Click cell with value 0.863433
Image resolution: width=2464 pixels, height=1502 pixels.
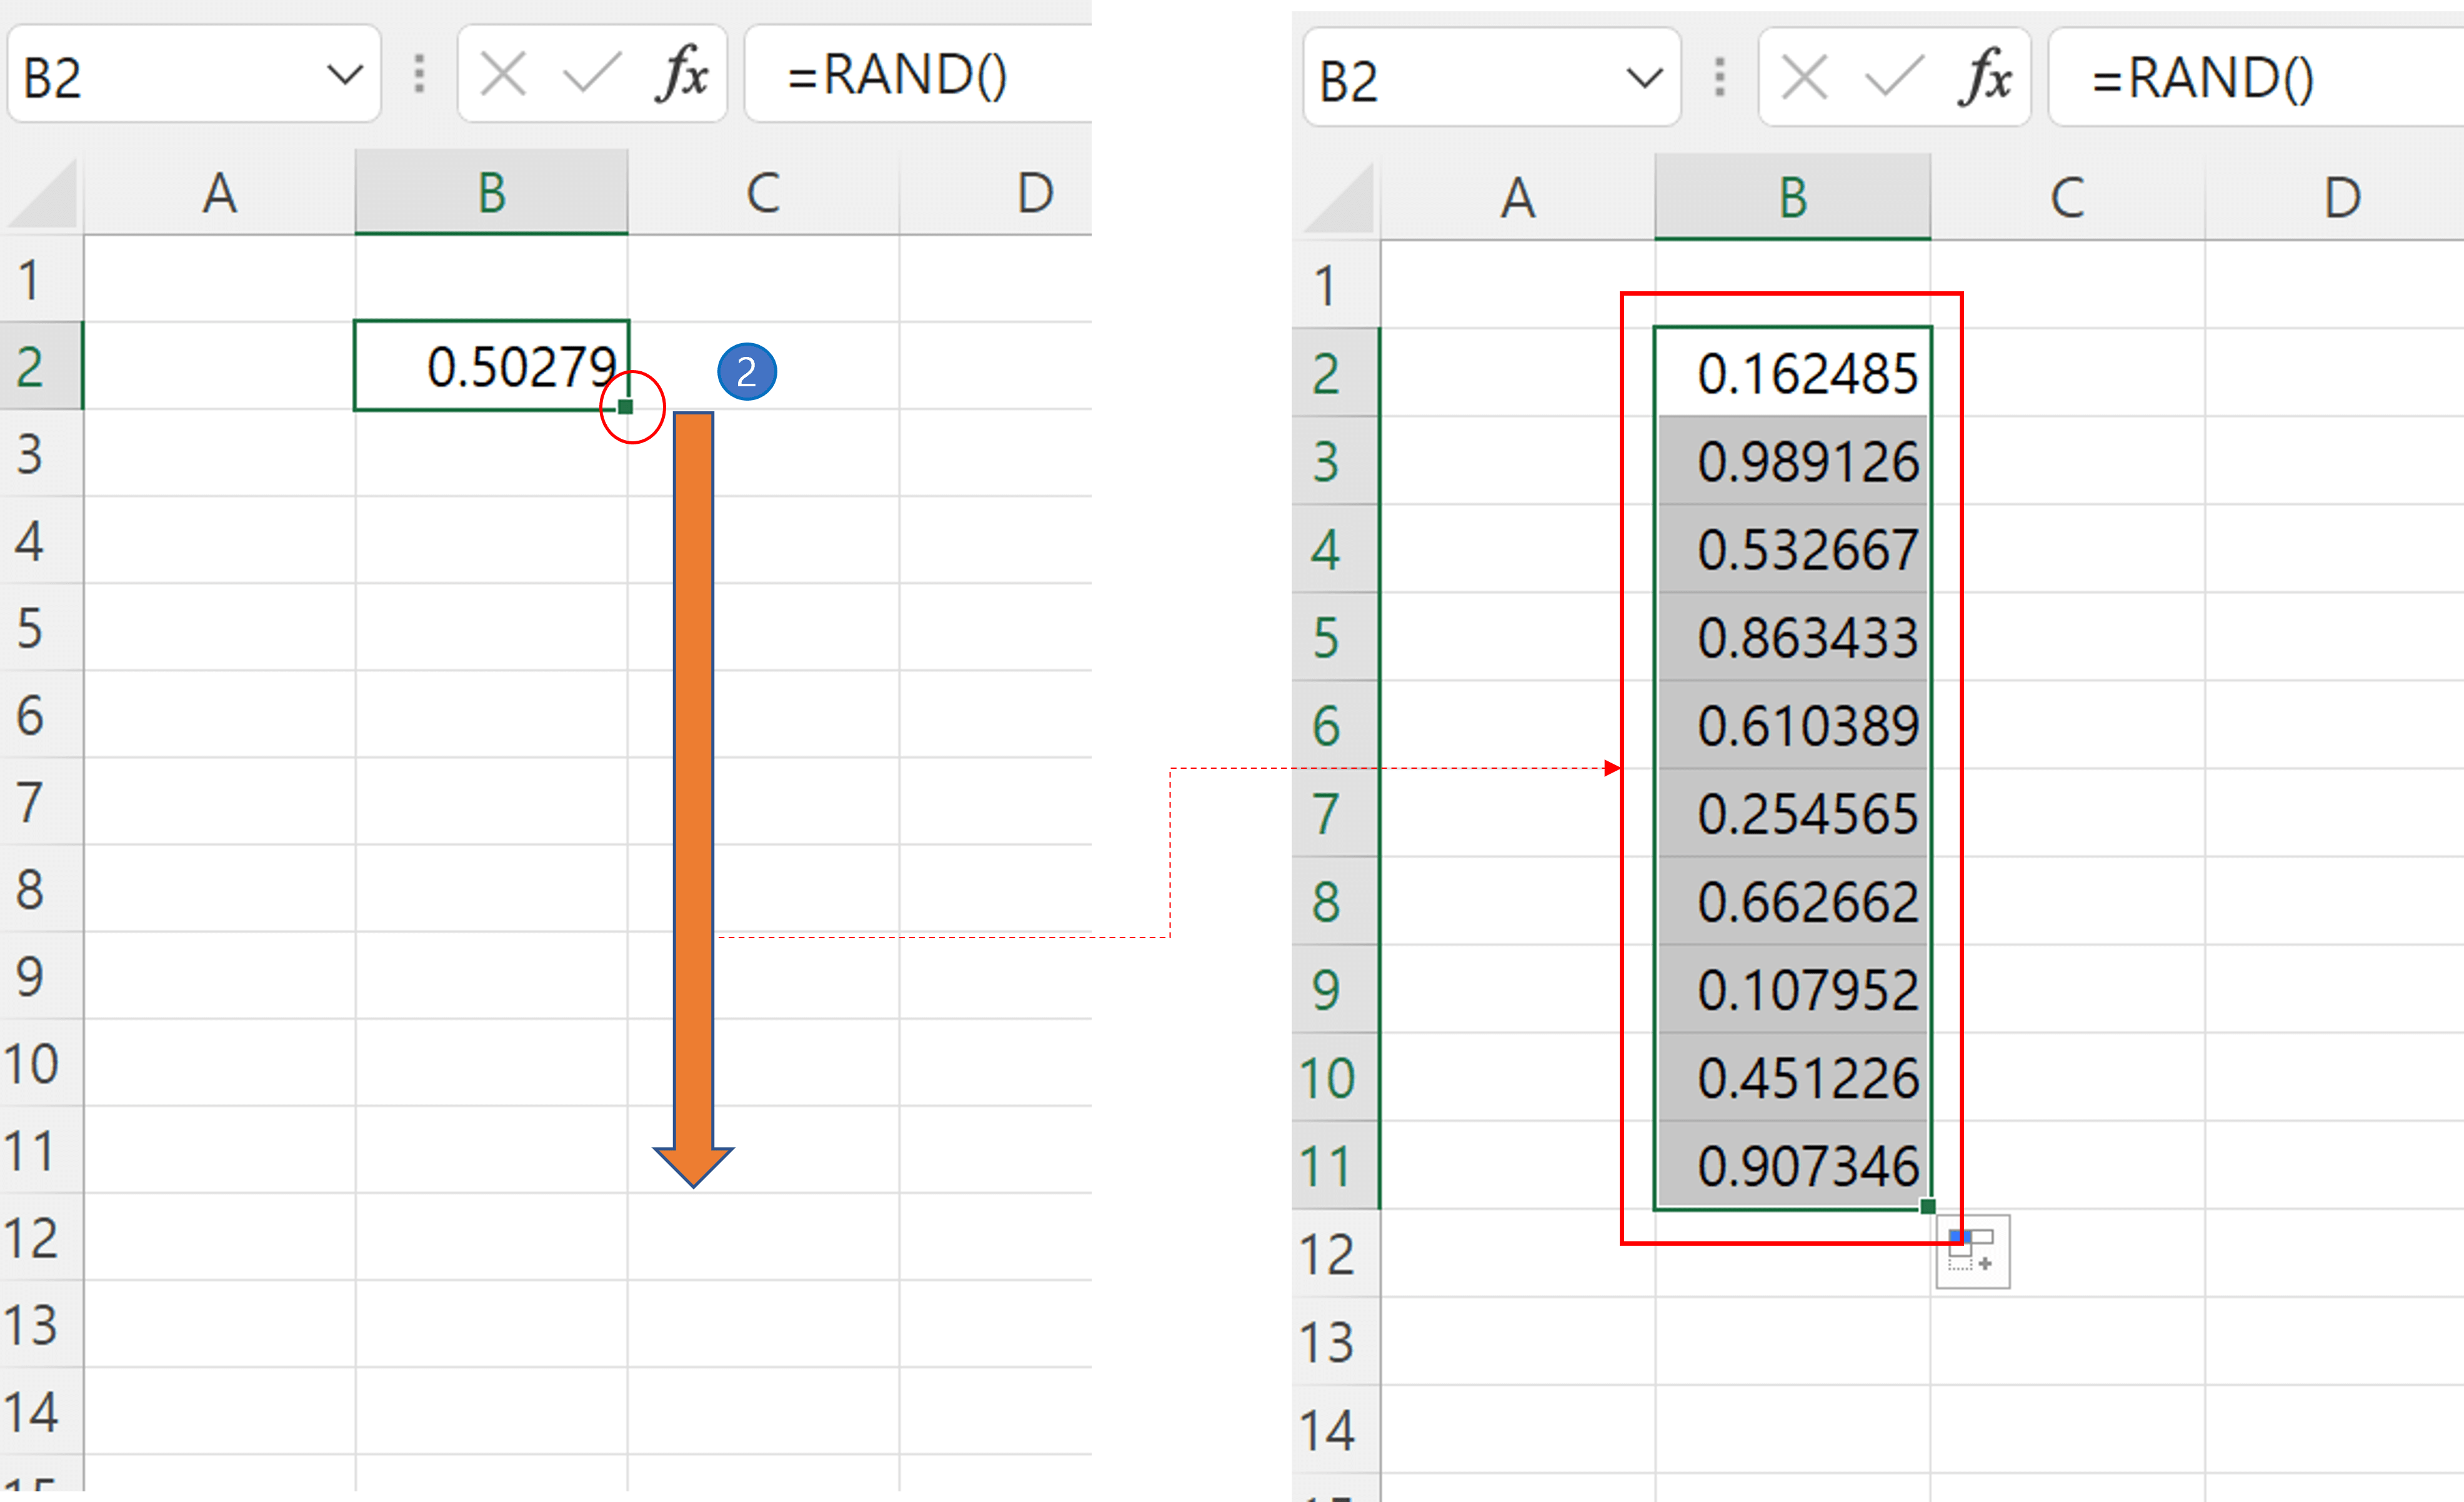coord(1793,637)
